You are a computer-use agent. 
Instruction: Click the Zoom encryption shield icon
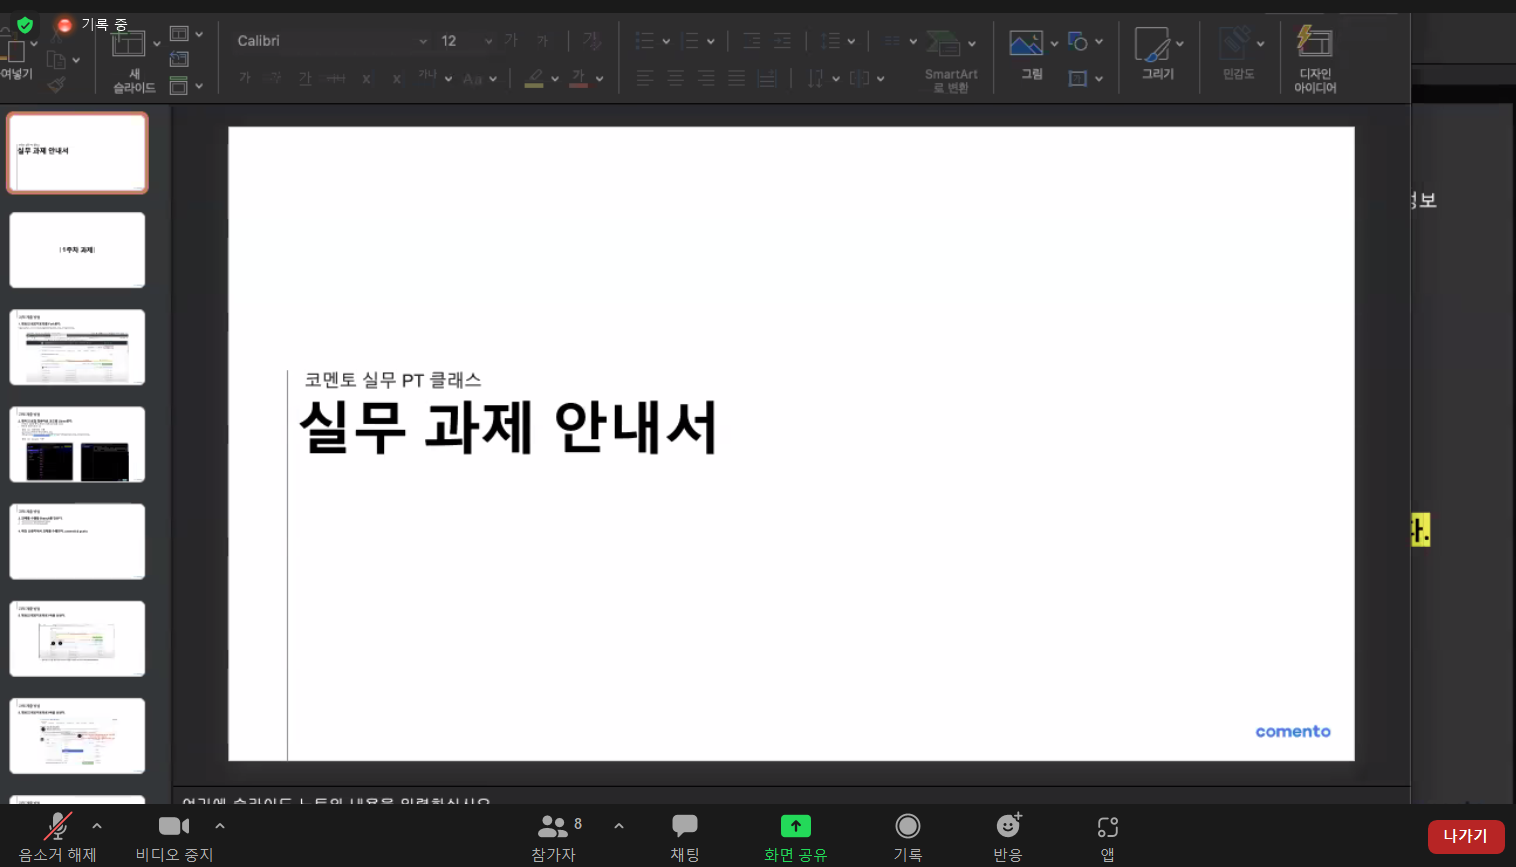(25, 24)
